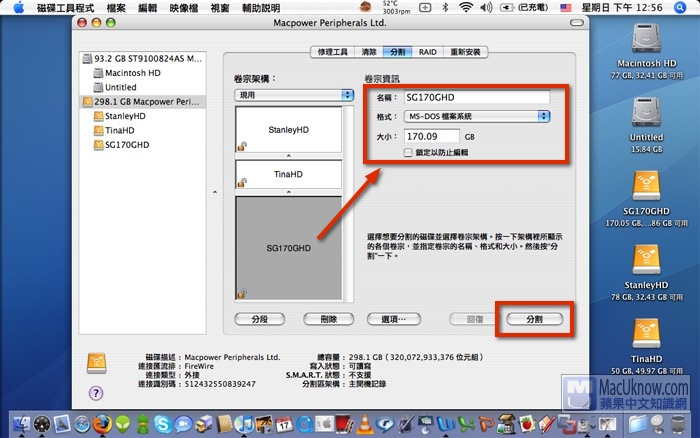700x438 pixels.
Task: Open the 檔案 menu
Action: [x=116, y=8]
